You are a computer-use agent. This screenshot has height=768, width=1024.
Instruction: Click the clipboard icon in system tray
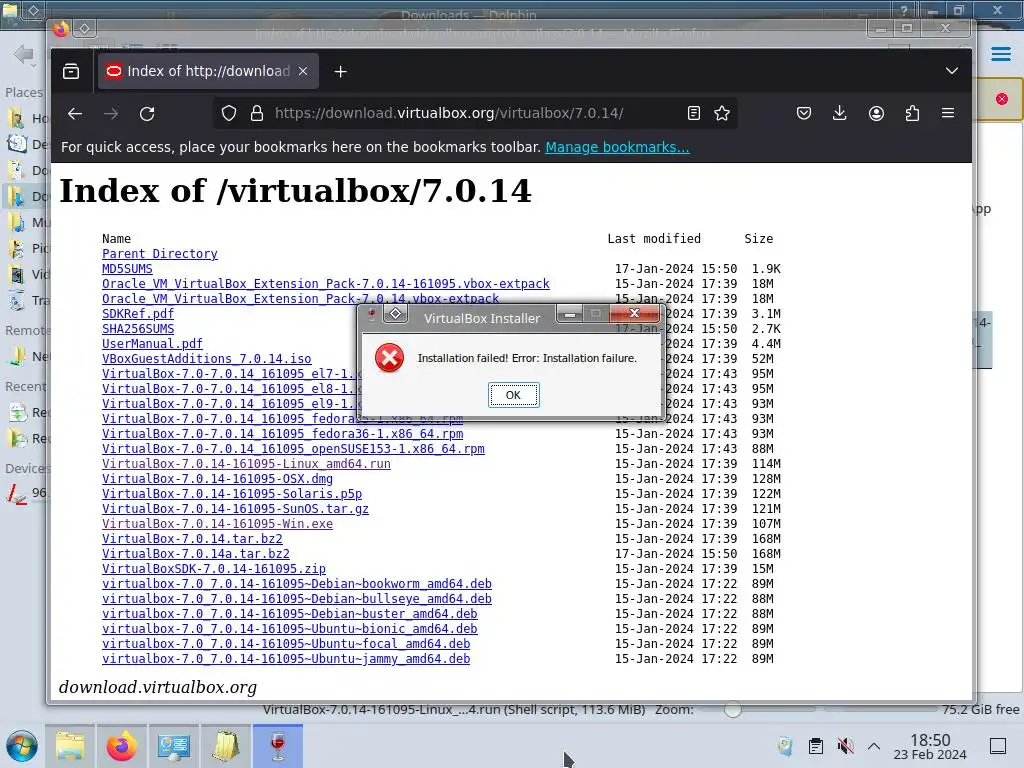tap(815, 746)
